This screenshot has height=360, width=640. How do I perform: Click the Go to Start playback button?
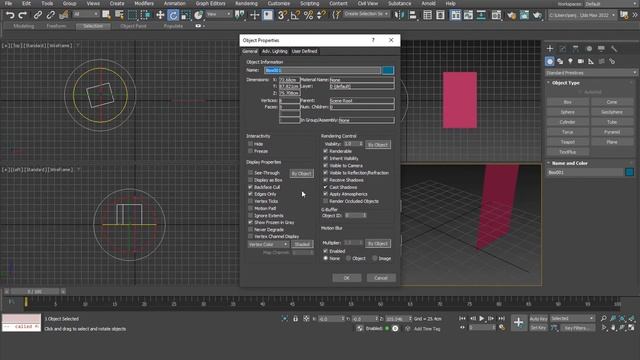click(x=462, y=318)
